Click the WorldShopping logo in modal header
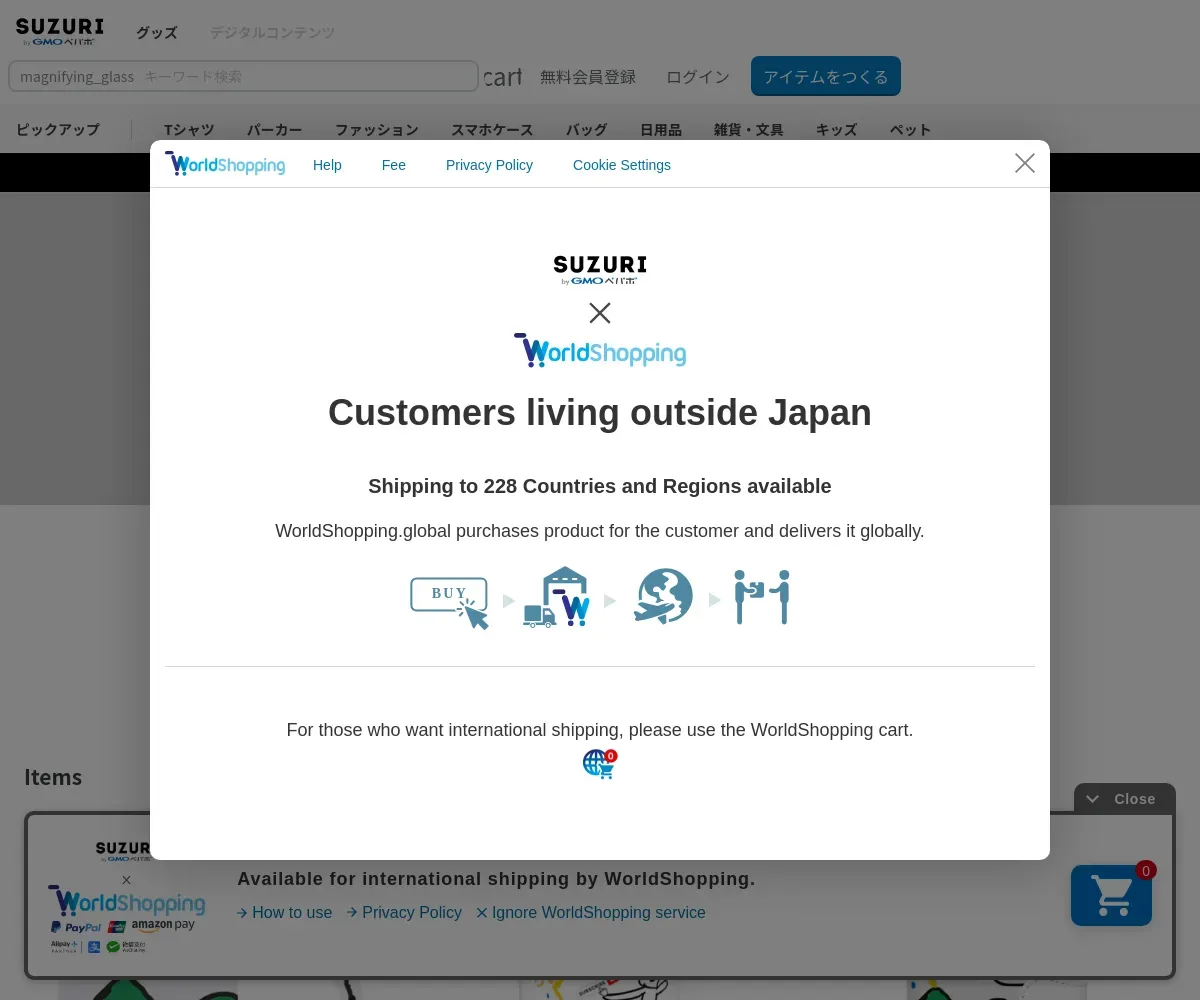Screen dimensions: 1200x1000 click(x=225, y=164)
